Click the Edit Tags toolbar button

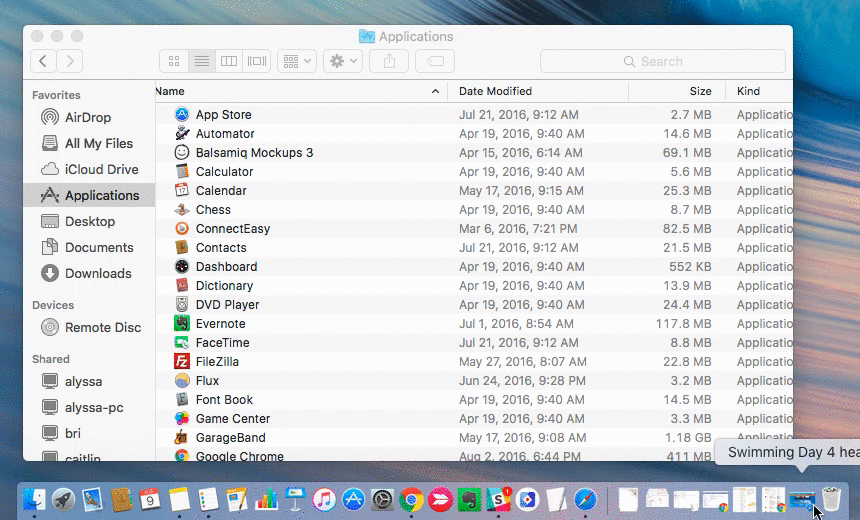click(435, 61)
